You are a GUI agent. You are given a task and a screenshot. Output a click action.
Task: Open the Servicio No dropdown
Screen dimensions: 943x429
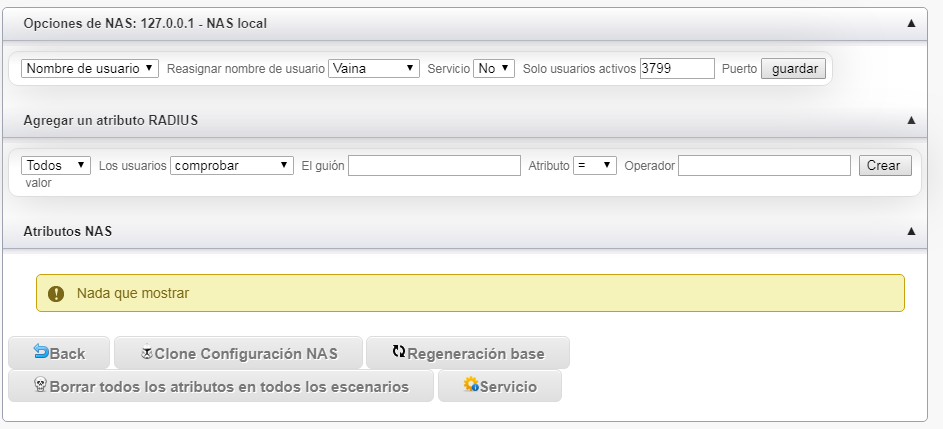point(494,69)
